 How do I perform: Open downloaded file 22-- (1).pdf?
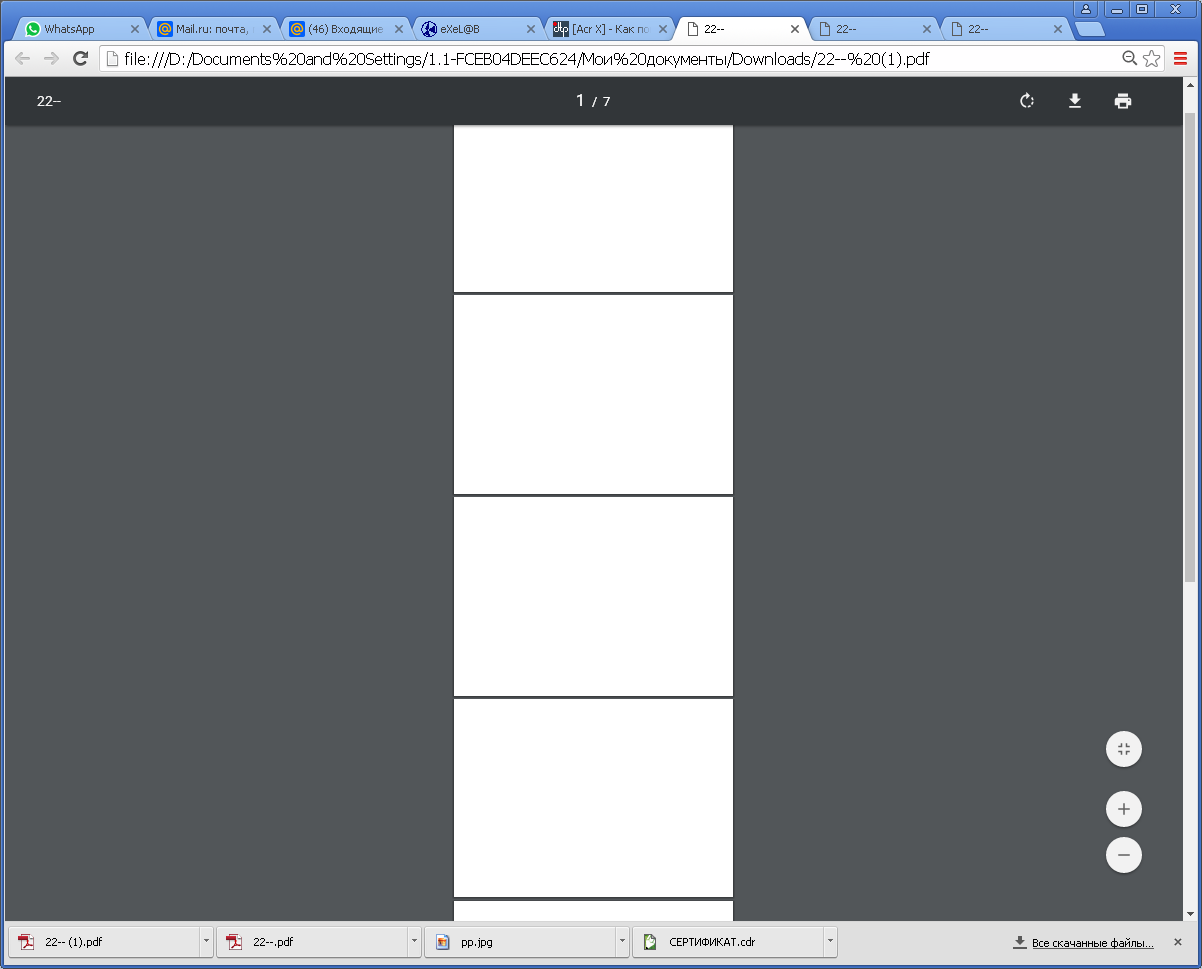(x=104, y=942)
